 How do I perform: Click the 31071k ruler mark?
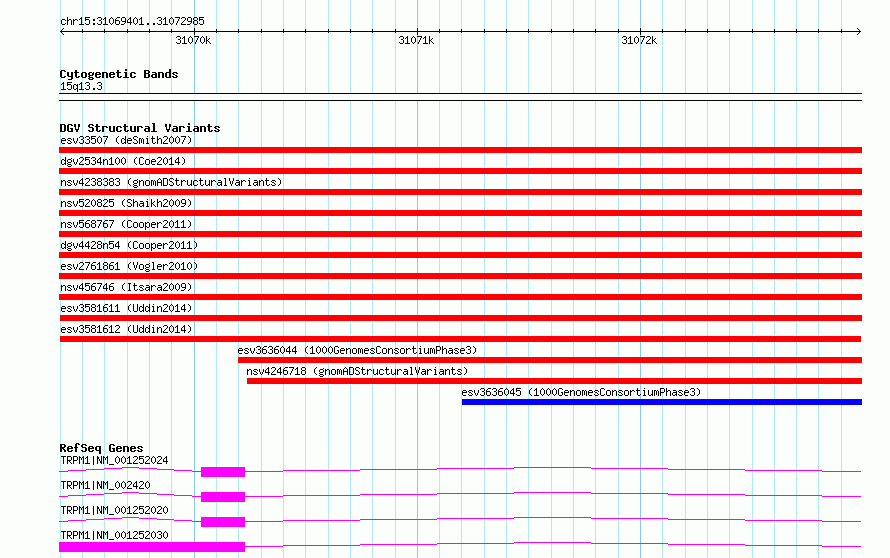(416, 40)
